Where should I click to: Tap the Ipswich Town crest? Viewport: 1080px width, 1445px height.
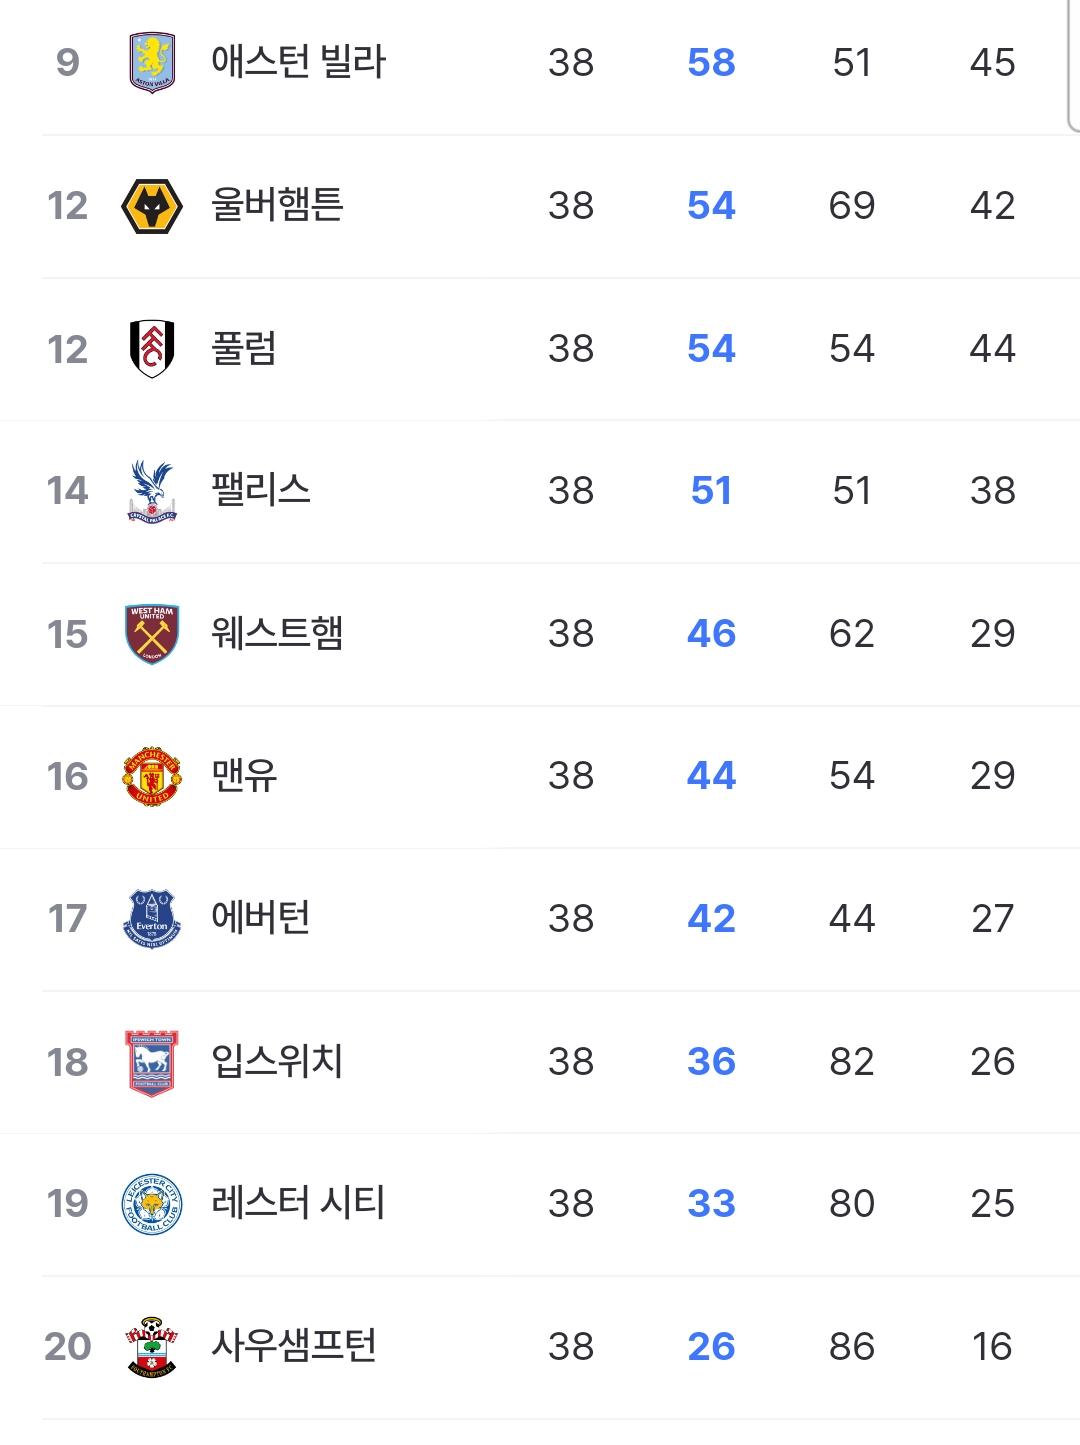coord(152,1063)
